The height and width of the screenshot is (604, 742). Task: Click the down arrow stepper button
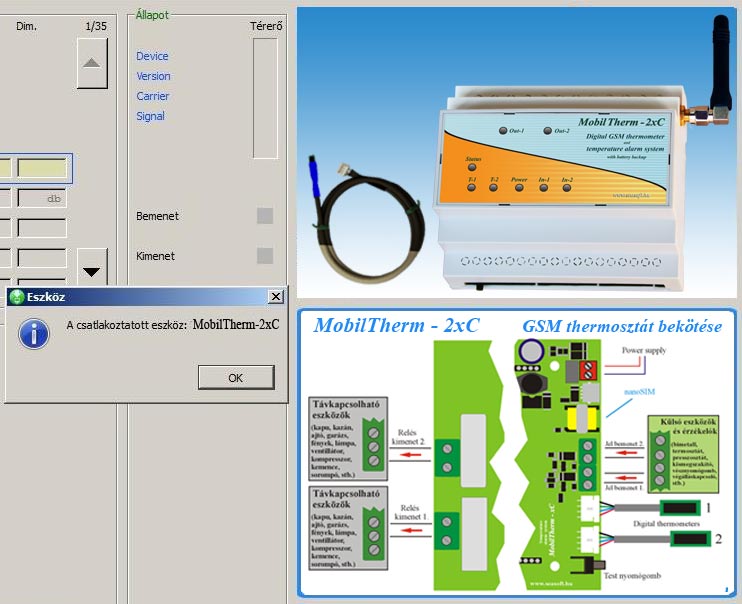tap(92, 268)
